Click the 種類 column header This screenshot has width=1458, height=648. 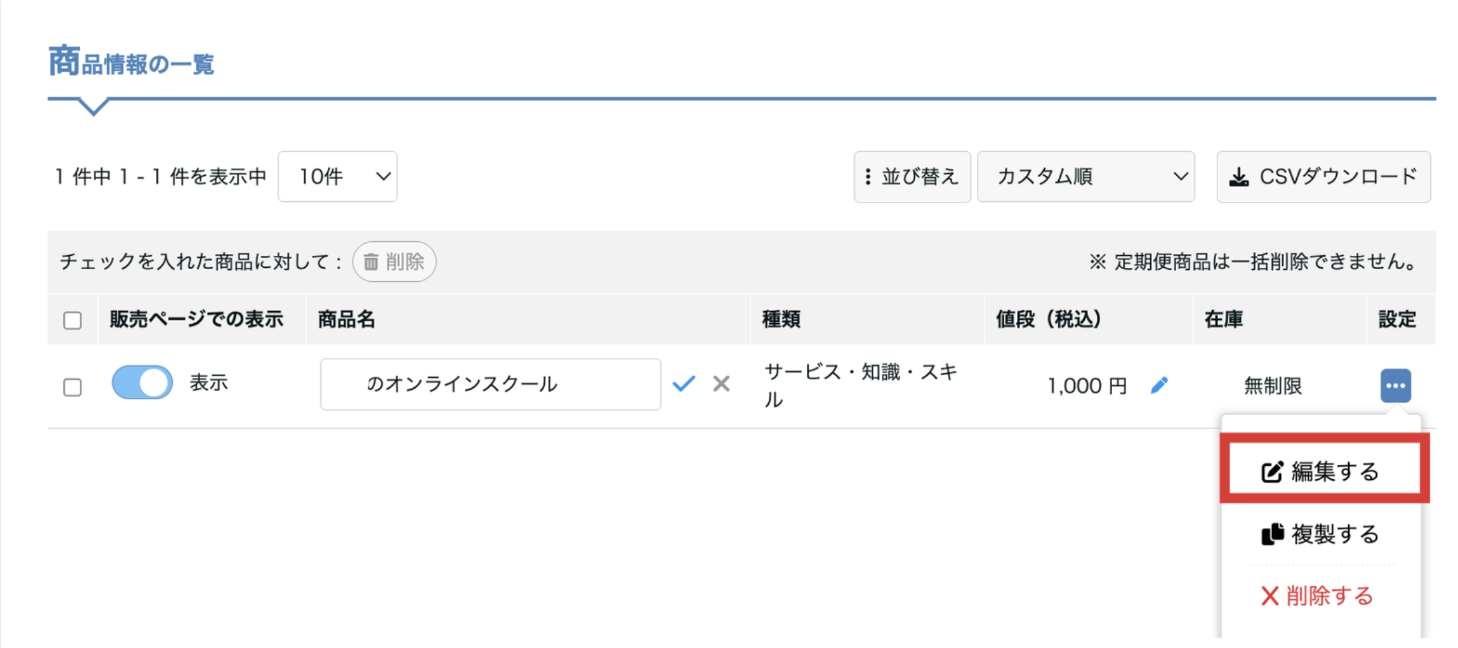coord(781,319)
